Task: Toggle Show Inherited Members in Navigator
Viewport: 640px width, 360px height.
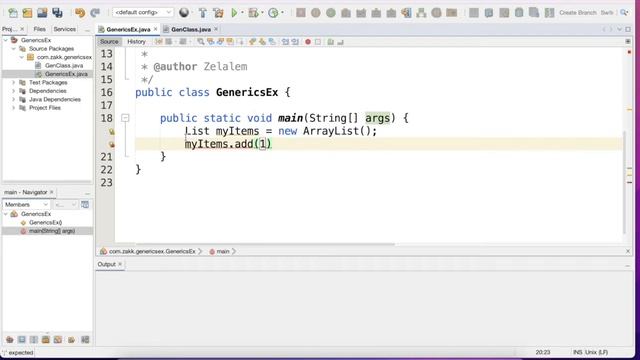Action: (x=10, y=340)
